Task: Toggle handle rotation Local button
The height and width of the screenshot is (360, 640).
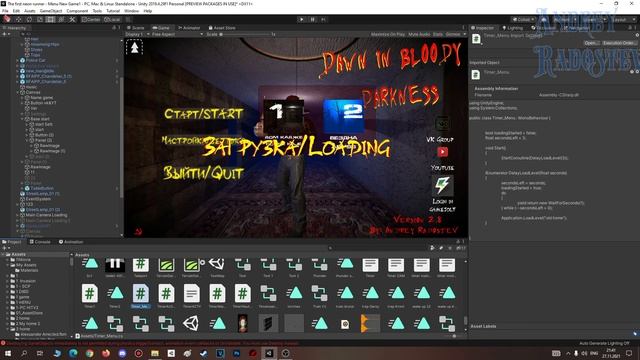Action: coord(112,19)
